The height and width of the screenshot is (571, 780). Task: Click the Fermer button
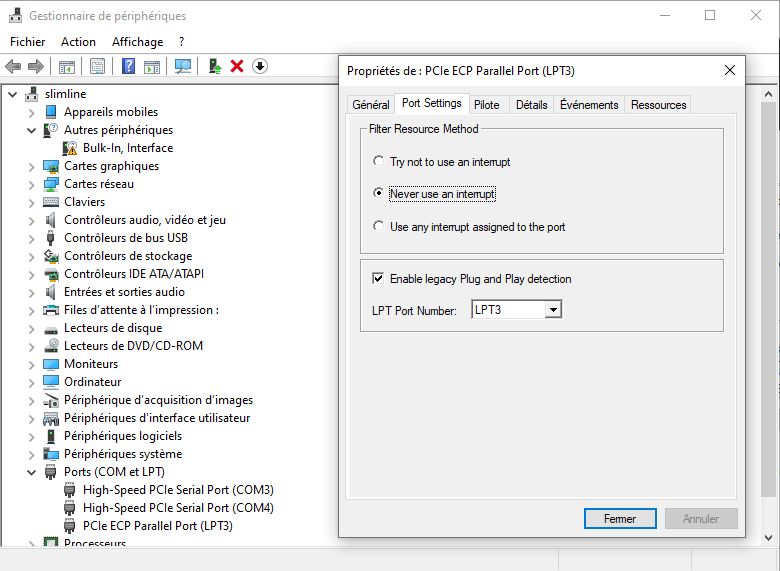(x=620, y=519)
